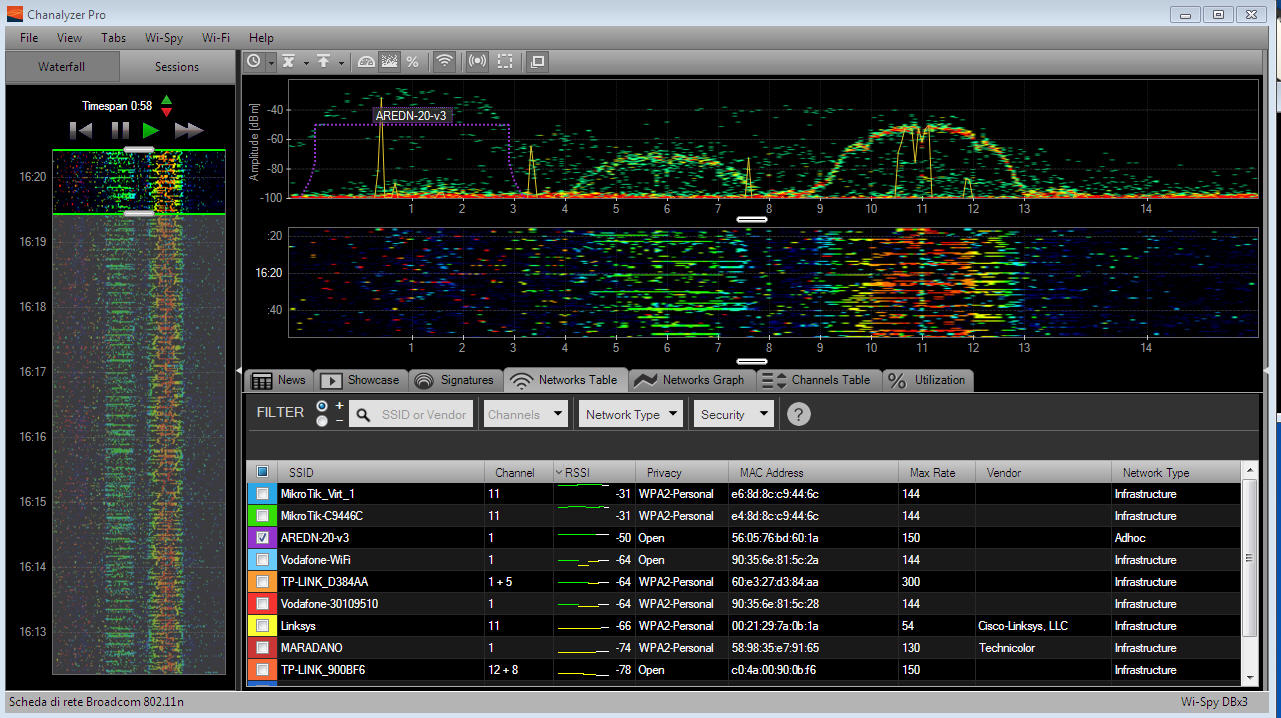Check the Linksys network checkbox
Image resolution: width=1281 pixels, height=718 pixels.
pyautogui.click(x=262, y=626)
